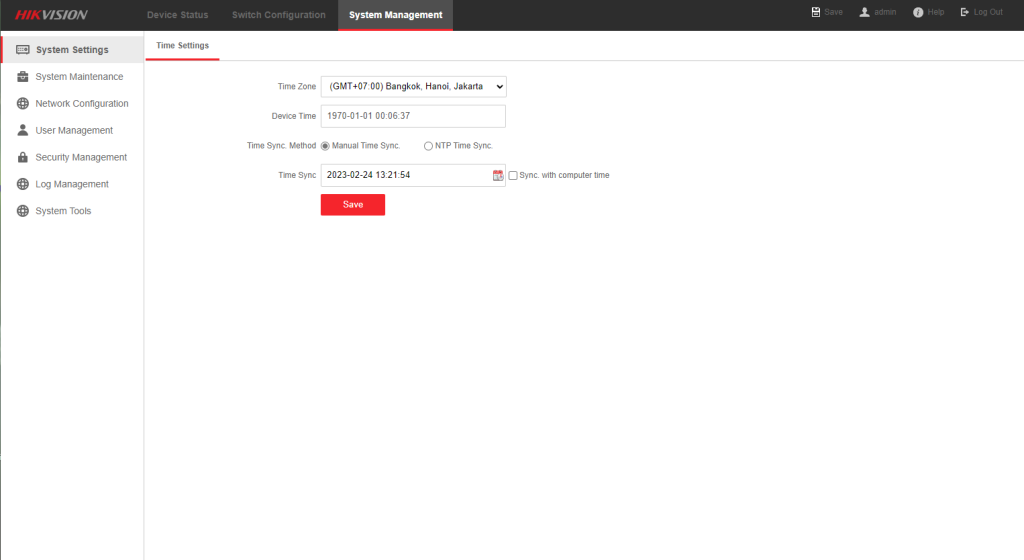1024x560 pixels.
Task: Switch to Device Status tab
Action: point(178,14)
